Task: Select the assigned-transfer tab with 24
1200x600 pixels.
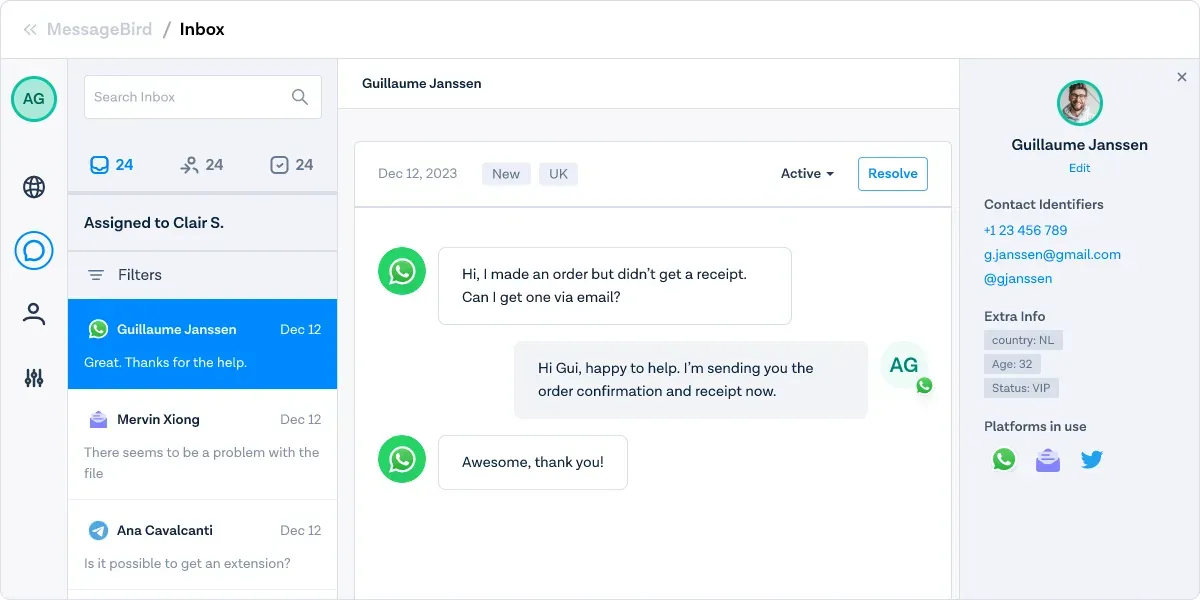Action: (x=201, y=165)
